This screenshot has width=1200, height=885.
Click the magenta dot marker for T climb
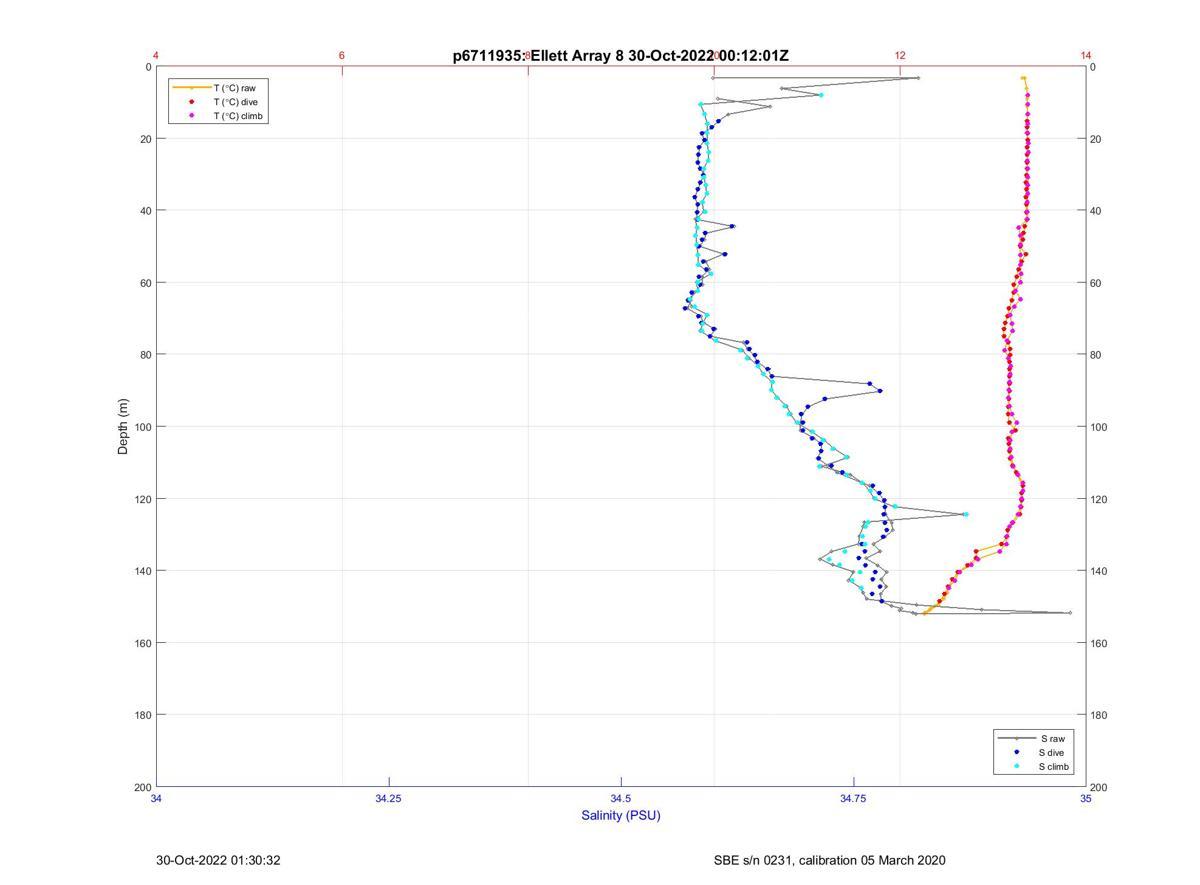[x=191, y=116]
